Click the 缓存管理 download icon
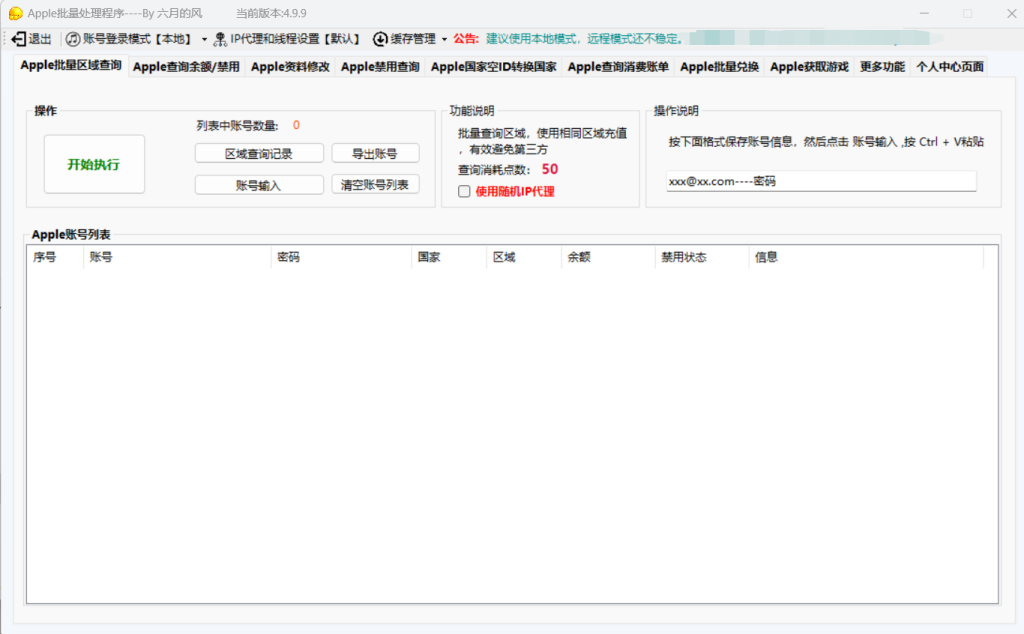 (x=380, y=39)
